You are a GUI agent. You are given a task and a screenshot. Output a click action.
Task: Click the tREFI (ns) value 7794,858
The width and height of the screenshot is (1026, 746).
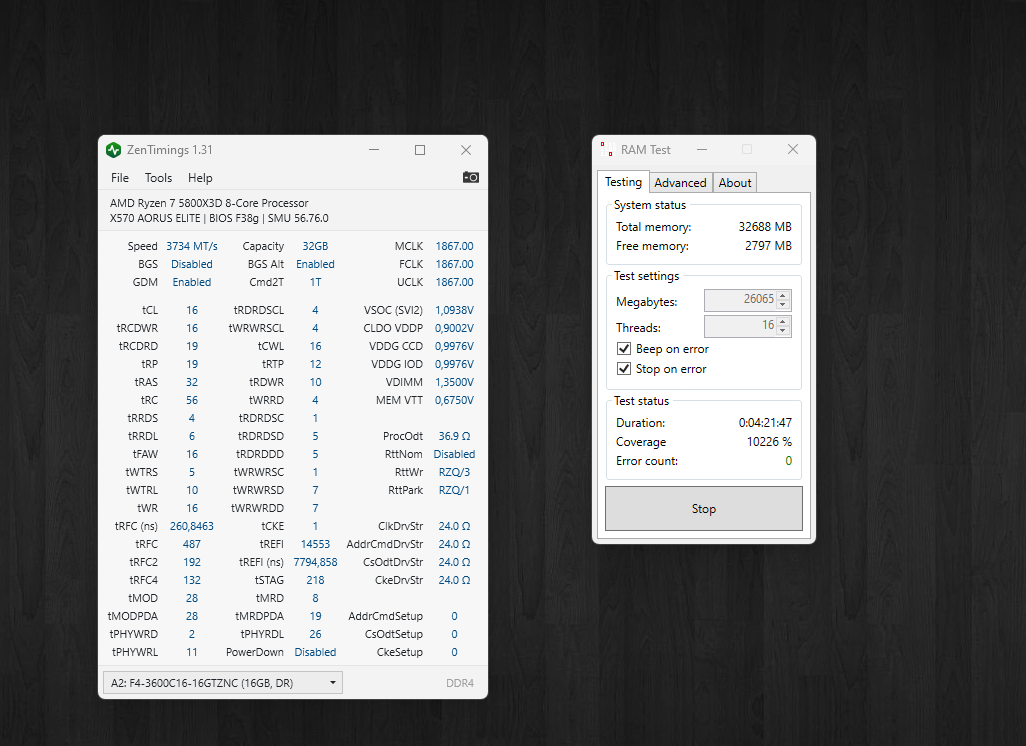click(x=315, y=562)
